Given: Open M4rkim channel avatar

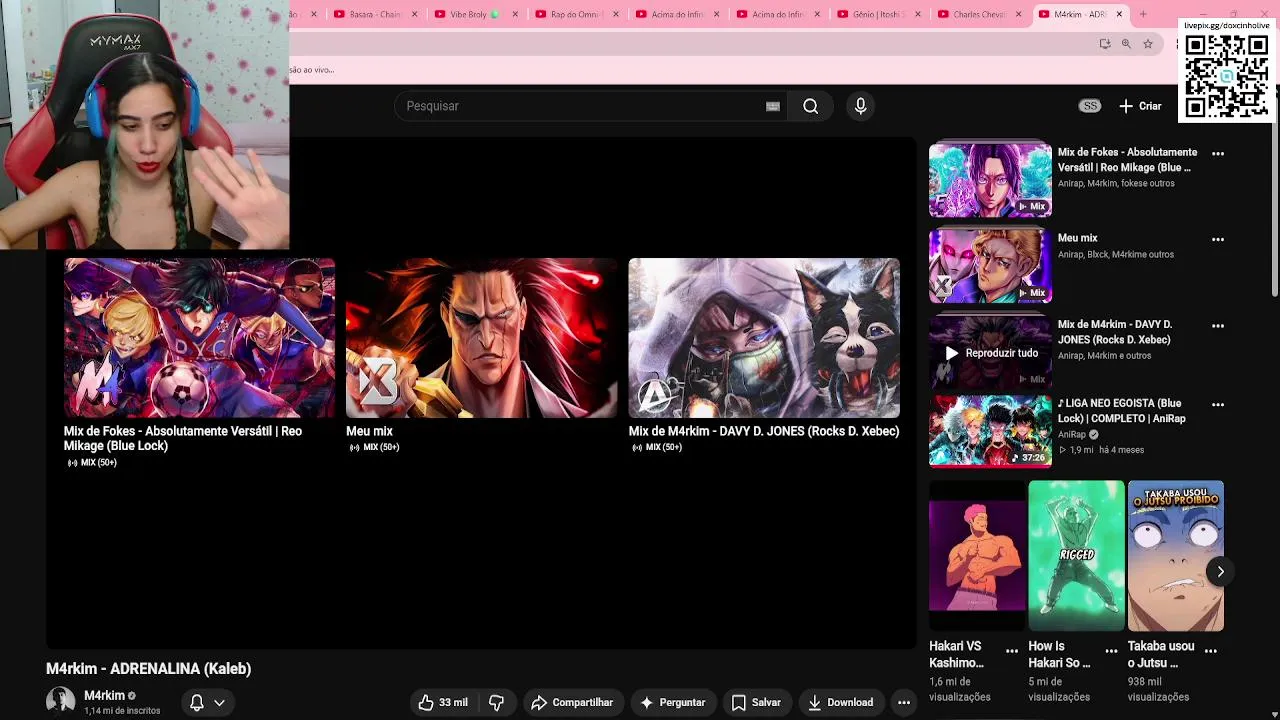Looking at the screenshot, I should 60,701.
